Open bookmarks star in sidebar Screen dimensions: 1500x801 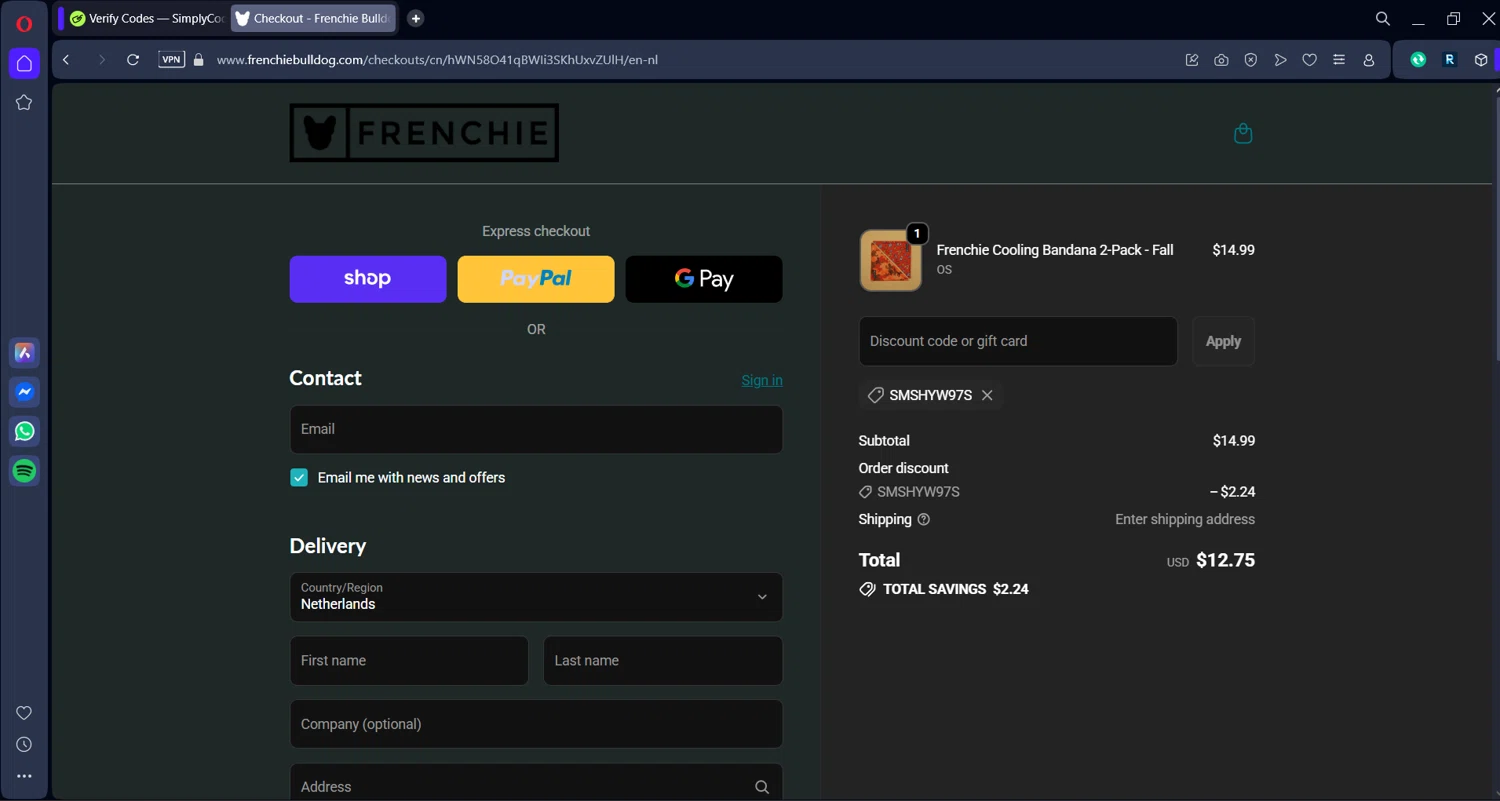[24, 102]
